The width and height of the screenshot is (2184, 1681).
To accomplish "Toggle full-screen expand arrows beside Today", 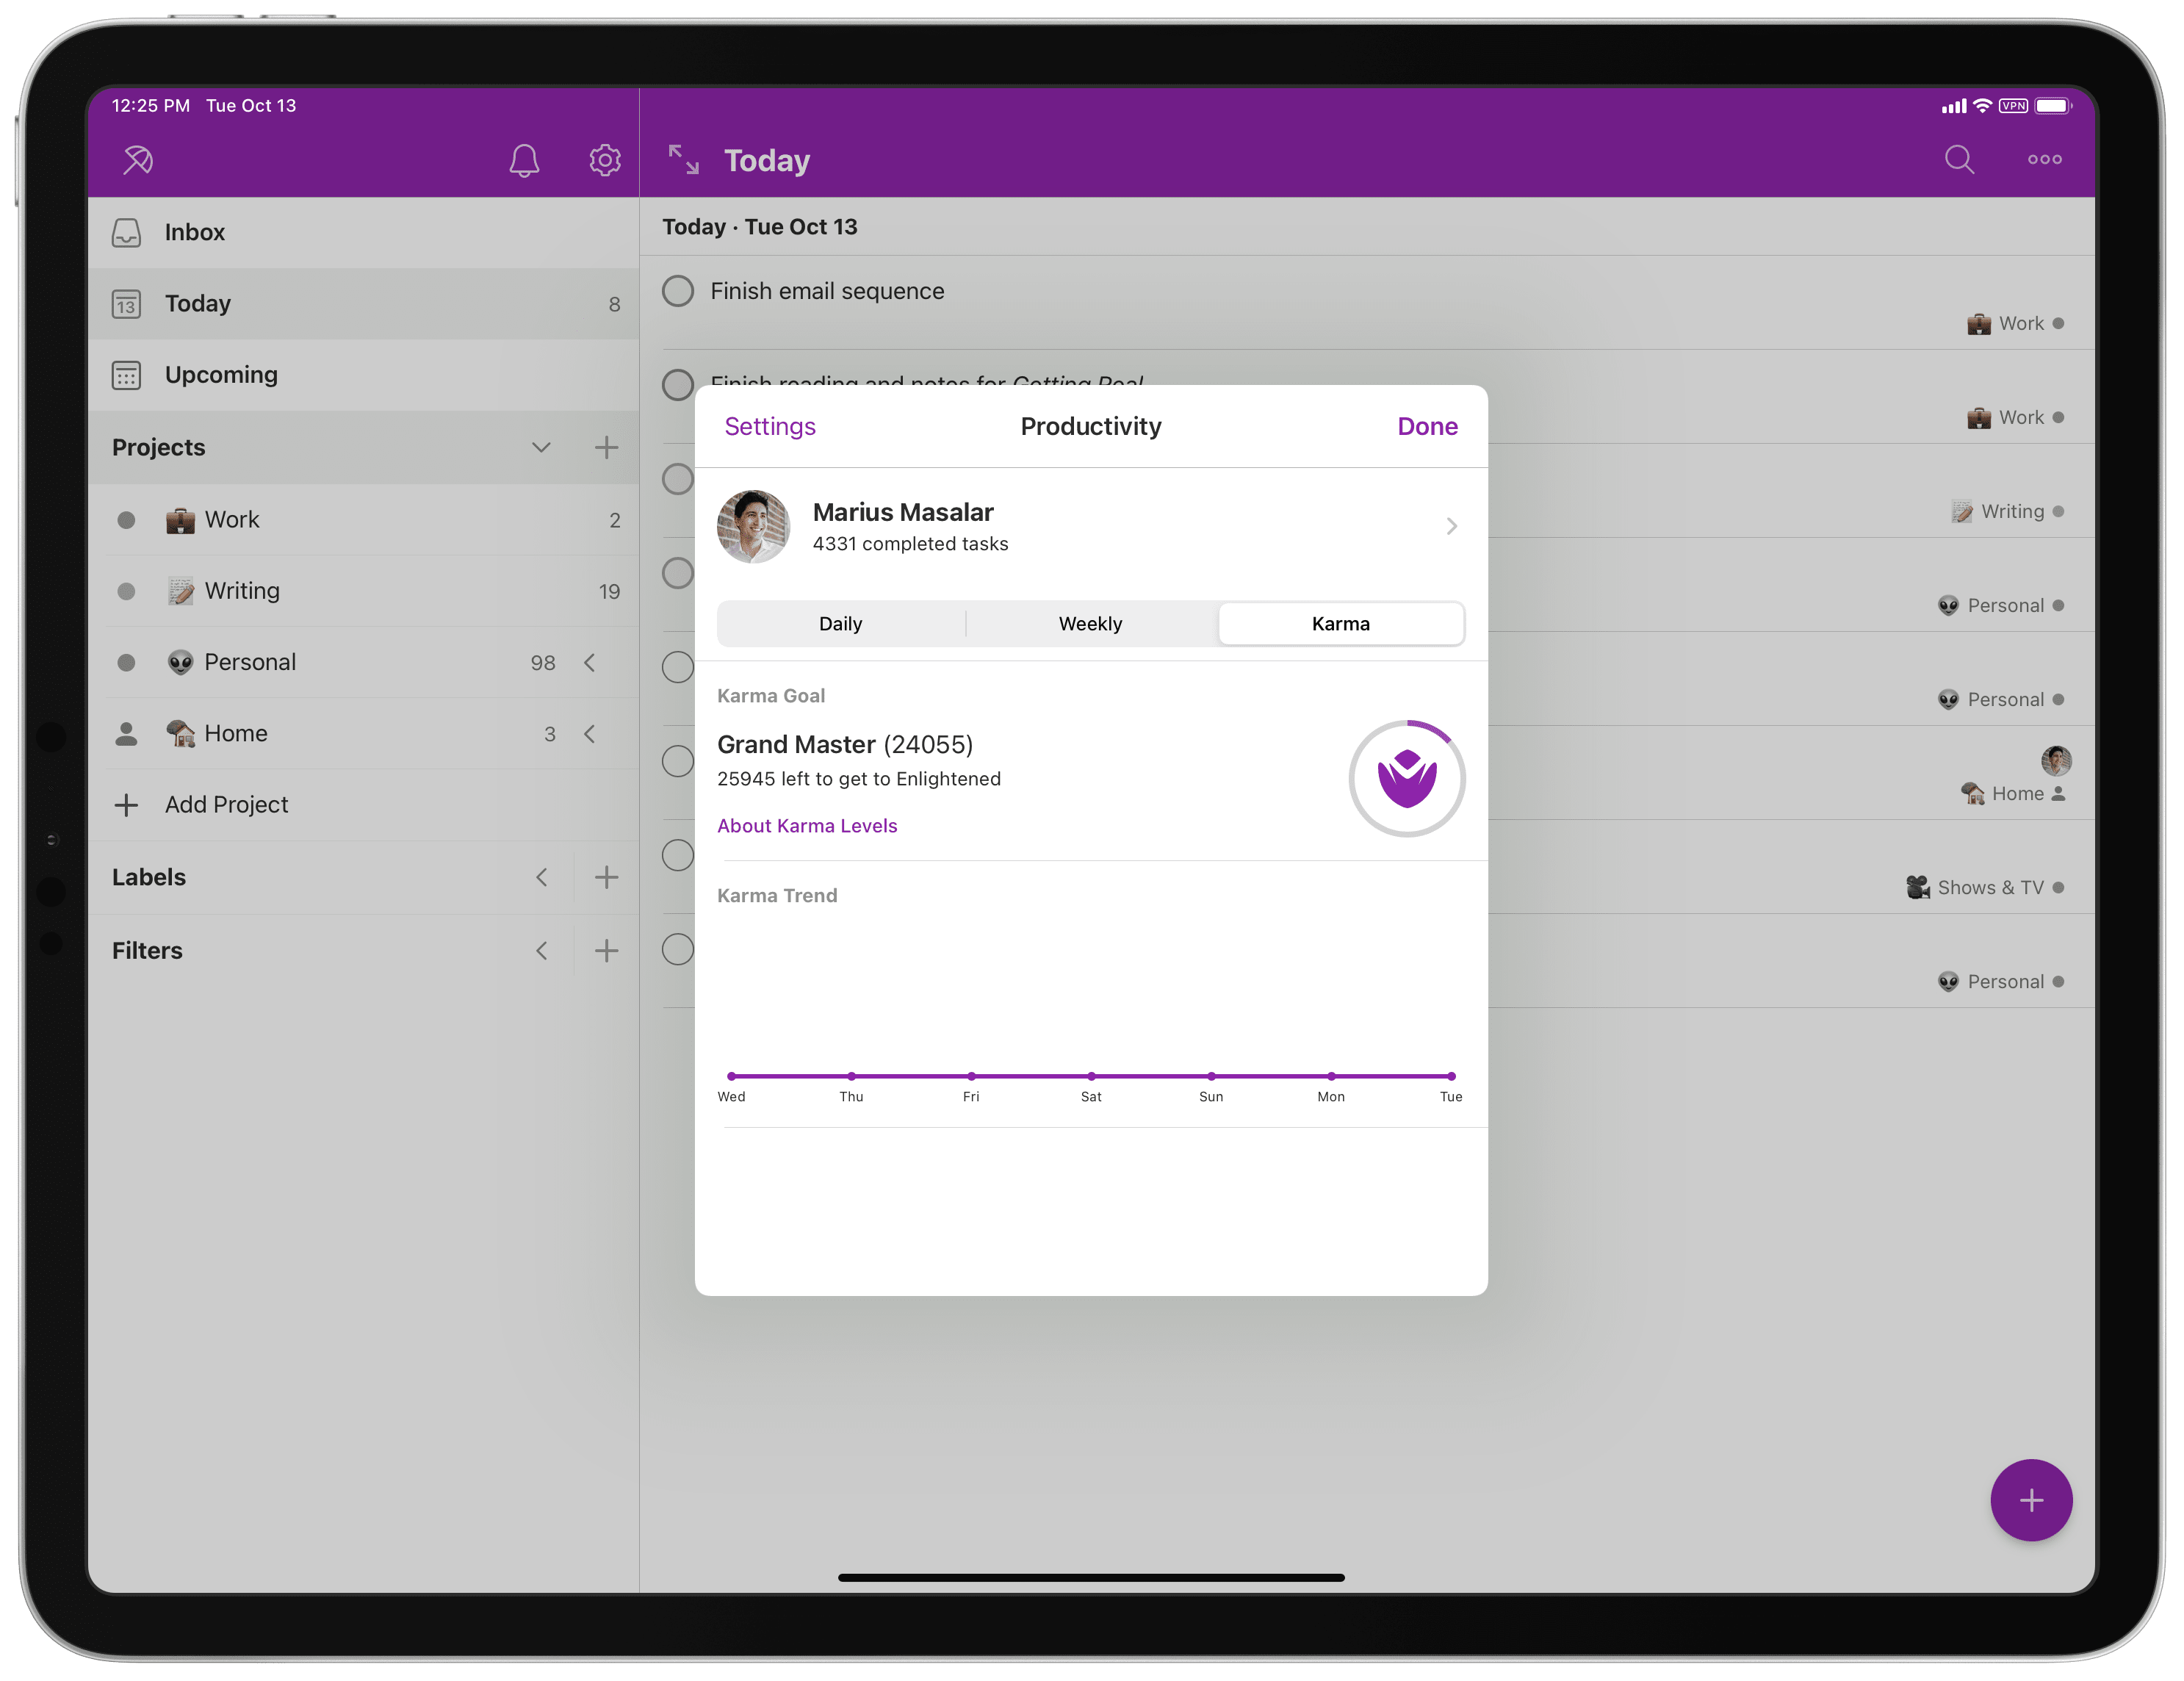I will click(x=684, y=159).
